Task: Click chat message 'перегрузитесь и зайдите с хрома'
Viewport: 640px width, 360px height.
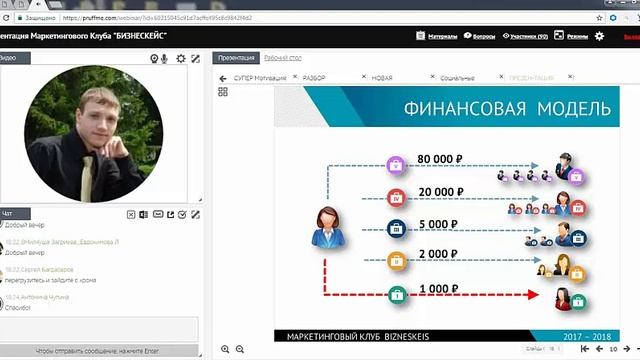Action: click(x=51, y=280)
